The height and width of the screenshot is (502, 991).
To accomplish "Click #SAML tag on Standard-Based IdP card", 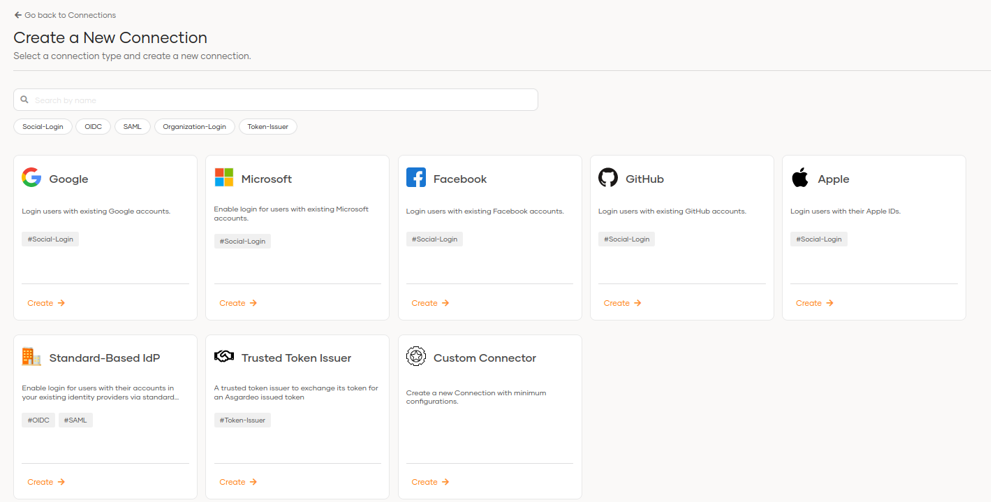I will pos(75,420).
